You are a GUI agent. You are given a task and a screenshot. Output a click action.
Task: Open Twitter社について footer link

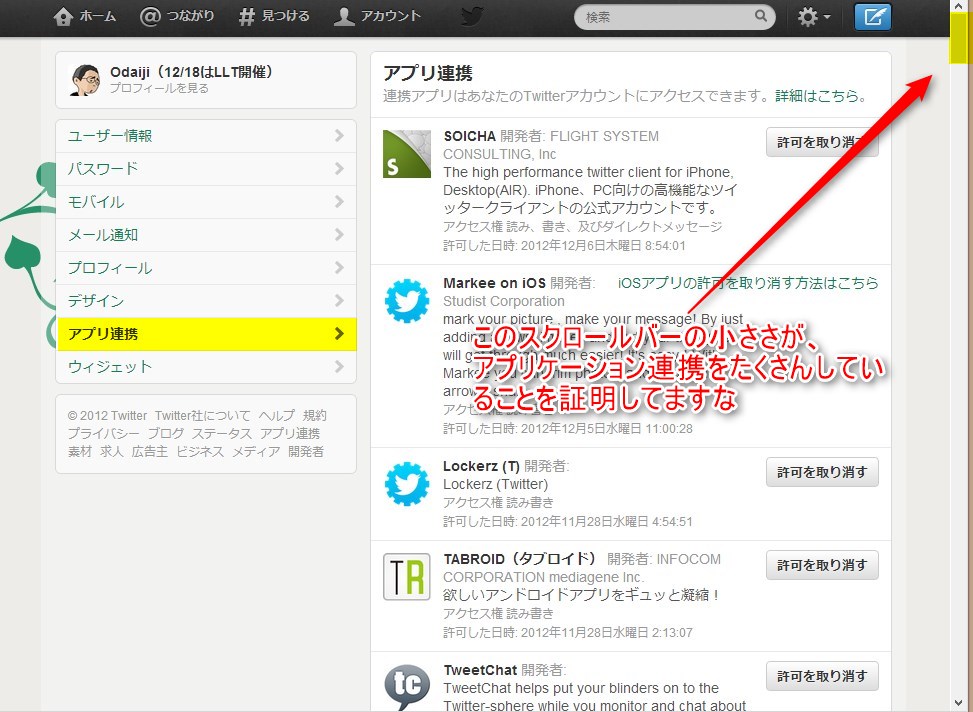(203, 416)
